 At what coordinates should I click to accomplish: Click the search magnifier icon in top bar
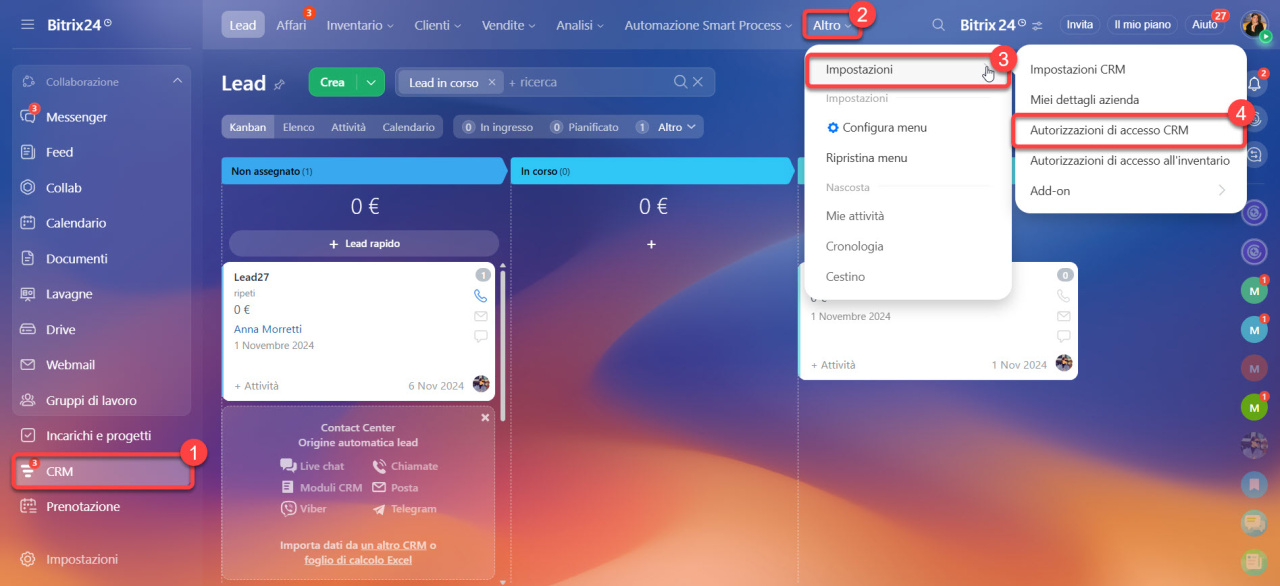938,25
